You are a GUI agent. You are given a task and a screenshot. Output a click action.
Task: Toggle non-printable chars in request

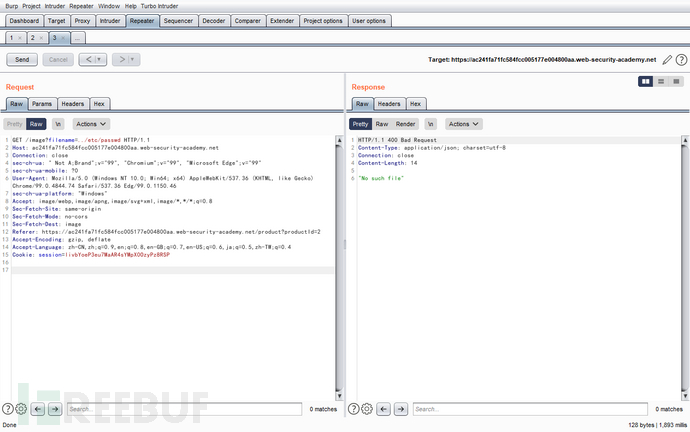[x=58, y=124]
